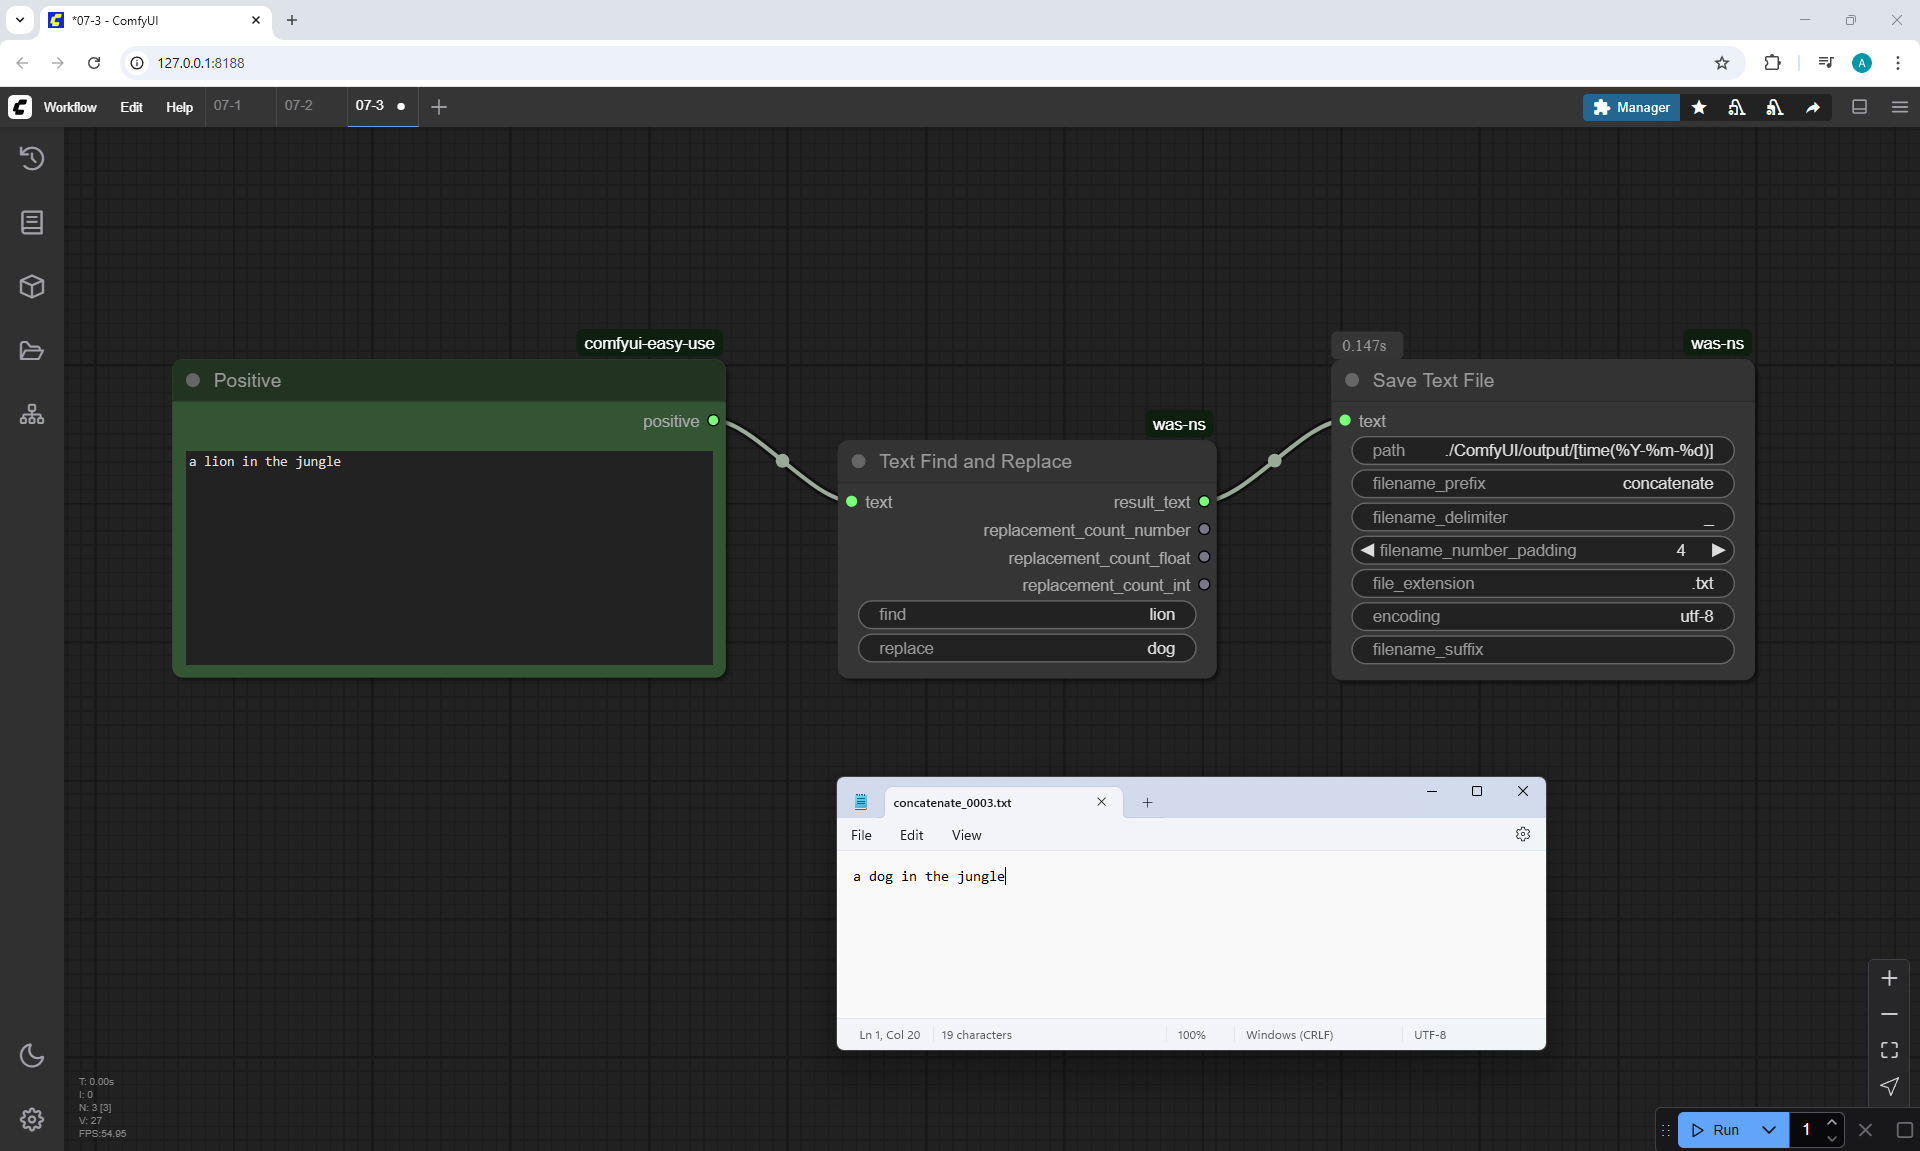Collapse the Text Find and Replace node
The height and width of the screenshot is (1151, 1920).
coord(858,461)
